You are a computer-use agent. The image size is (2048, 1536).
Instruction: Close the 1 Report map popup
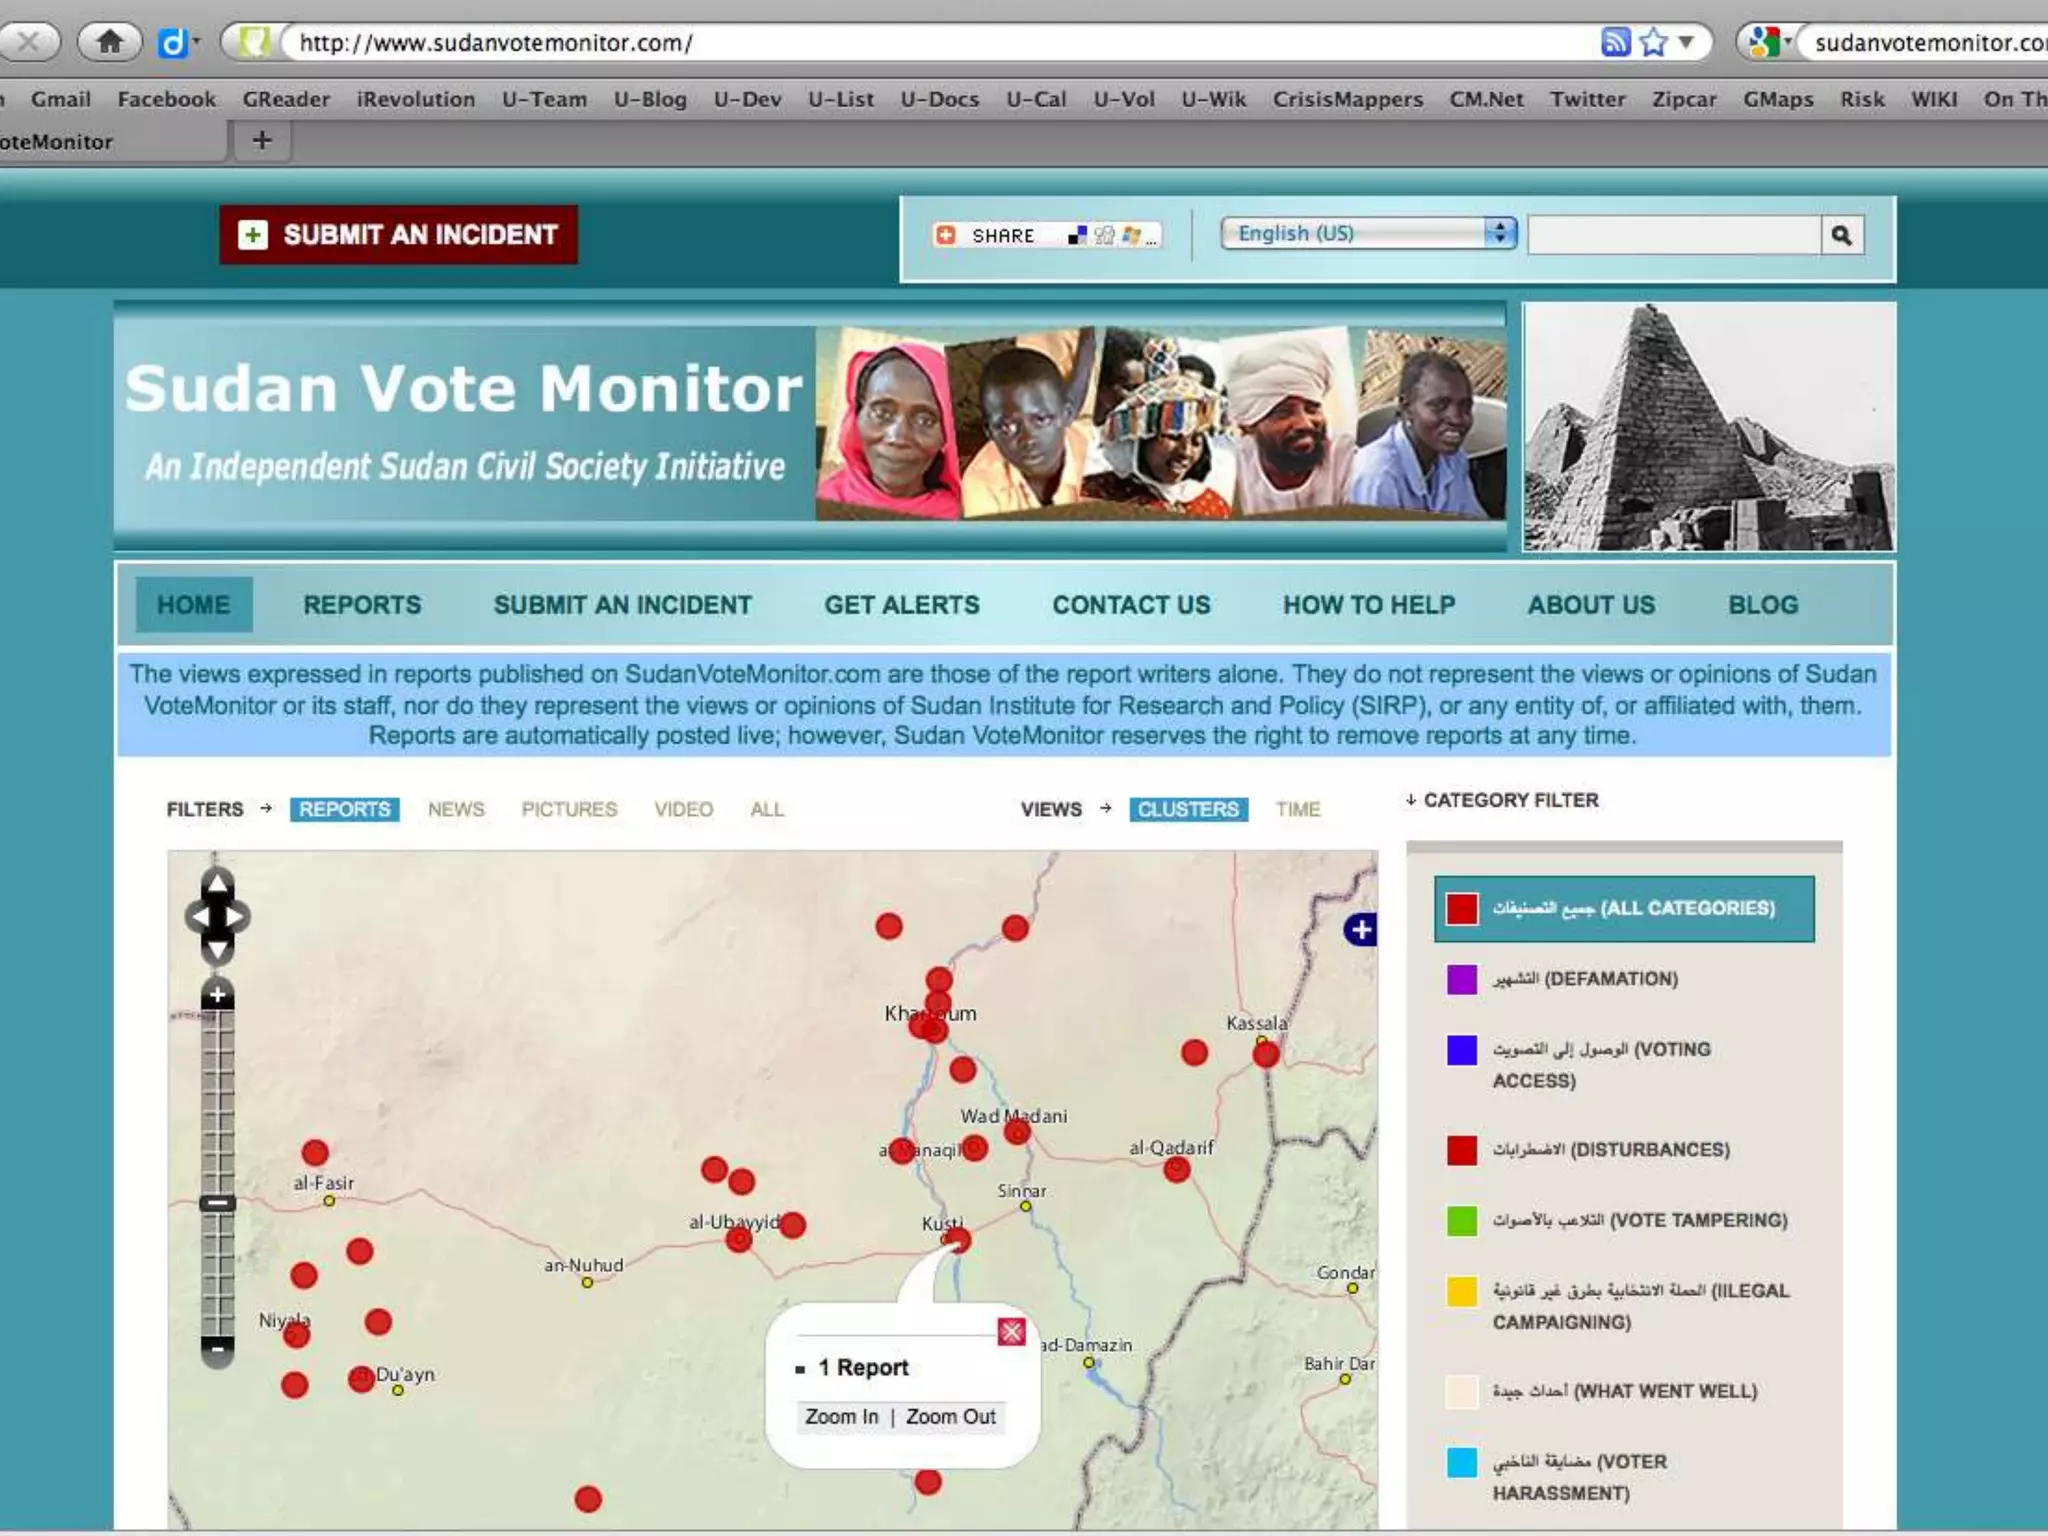click(1011, 1332)
